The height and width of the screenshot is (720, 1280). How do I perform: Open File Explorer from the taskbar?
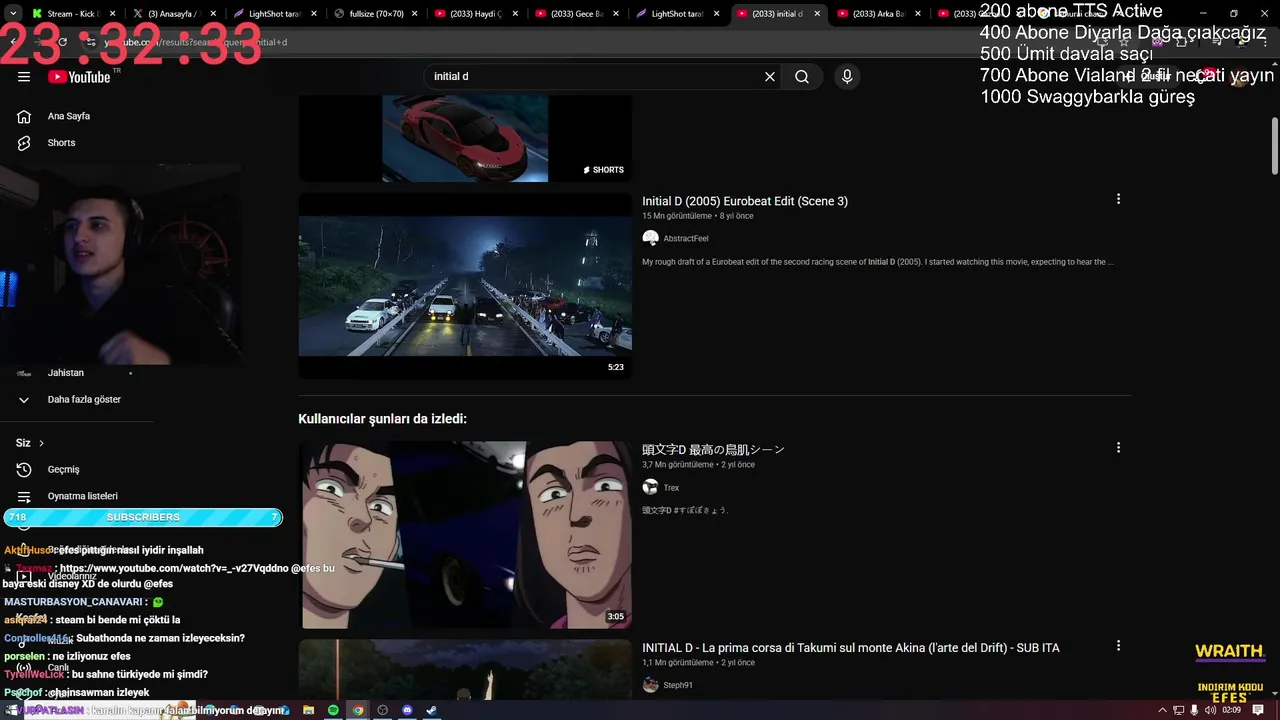click(x=309, y=710)
